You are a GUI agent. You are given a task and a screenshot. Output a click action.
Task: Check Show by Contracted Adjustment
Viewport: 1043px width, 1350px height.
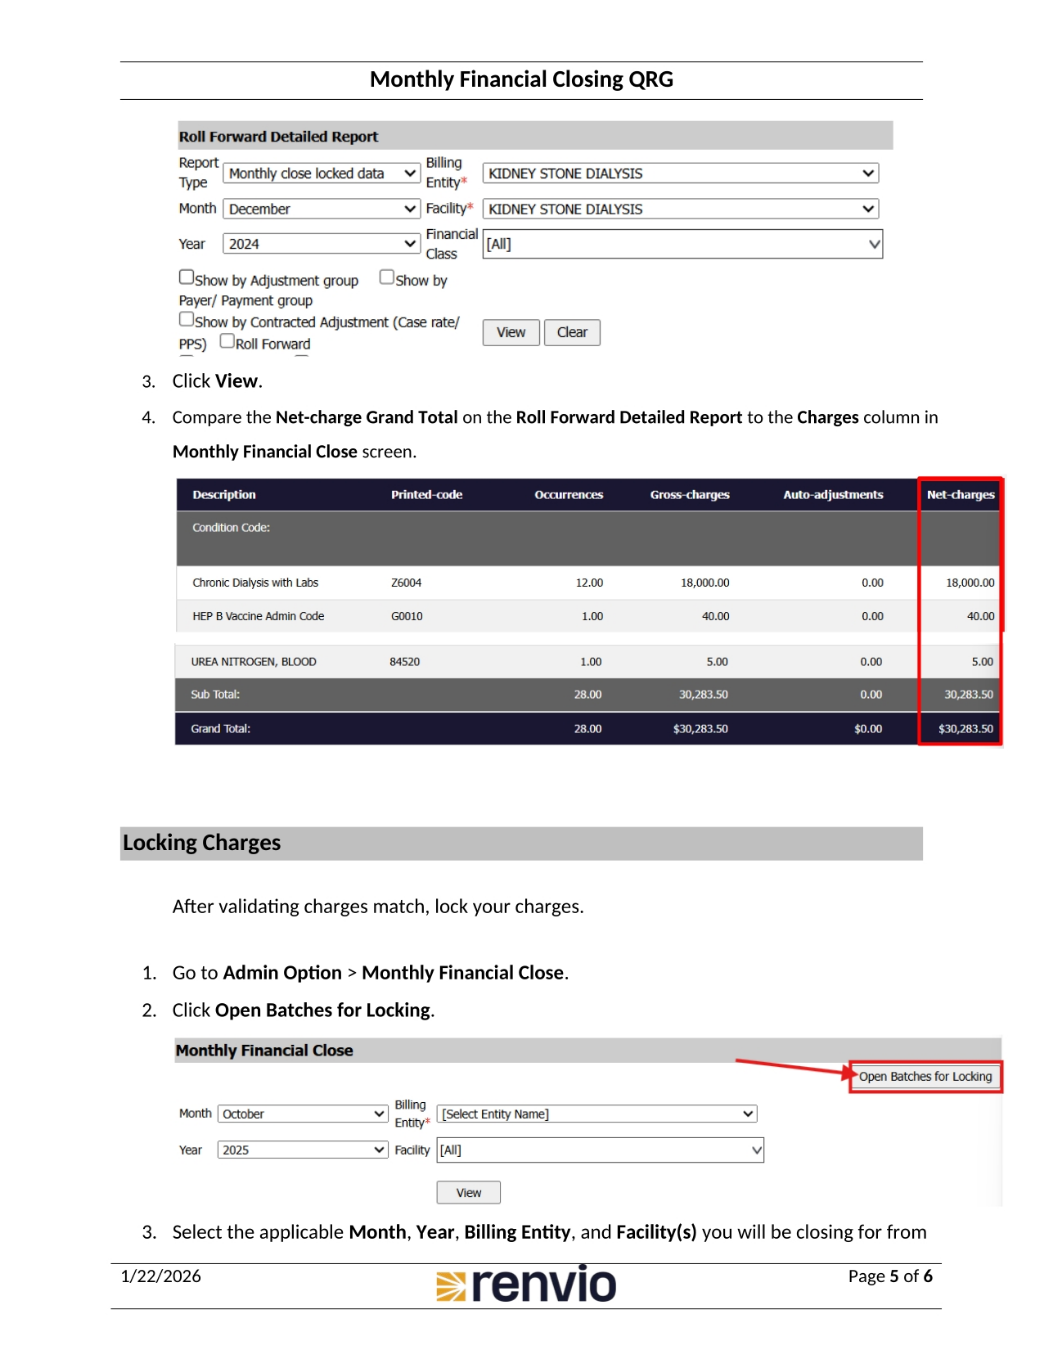click(x=187, y=320)
